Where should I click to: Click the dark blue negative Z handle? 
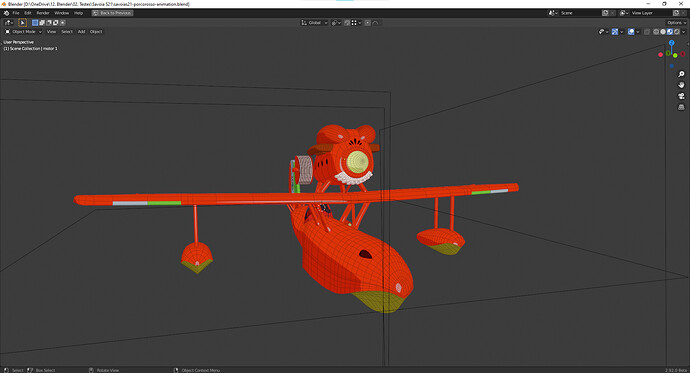pyautogui.click(x=672, y=66)
